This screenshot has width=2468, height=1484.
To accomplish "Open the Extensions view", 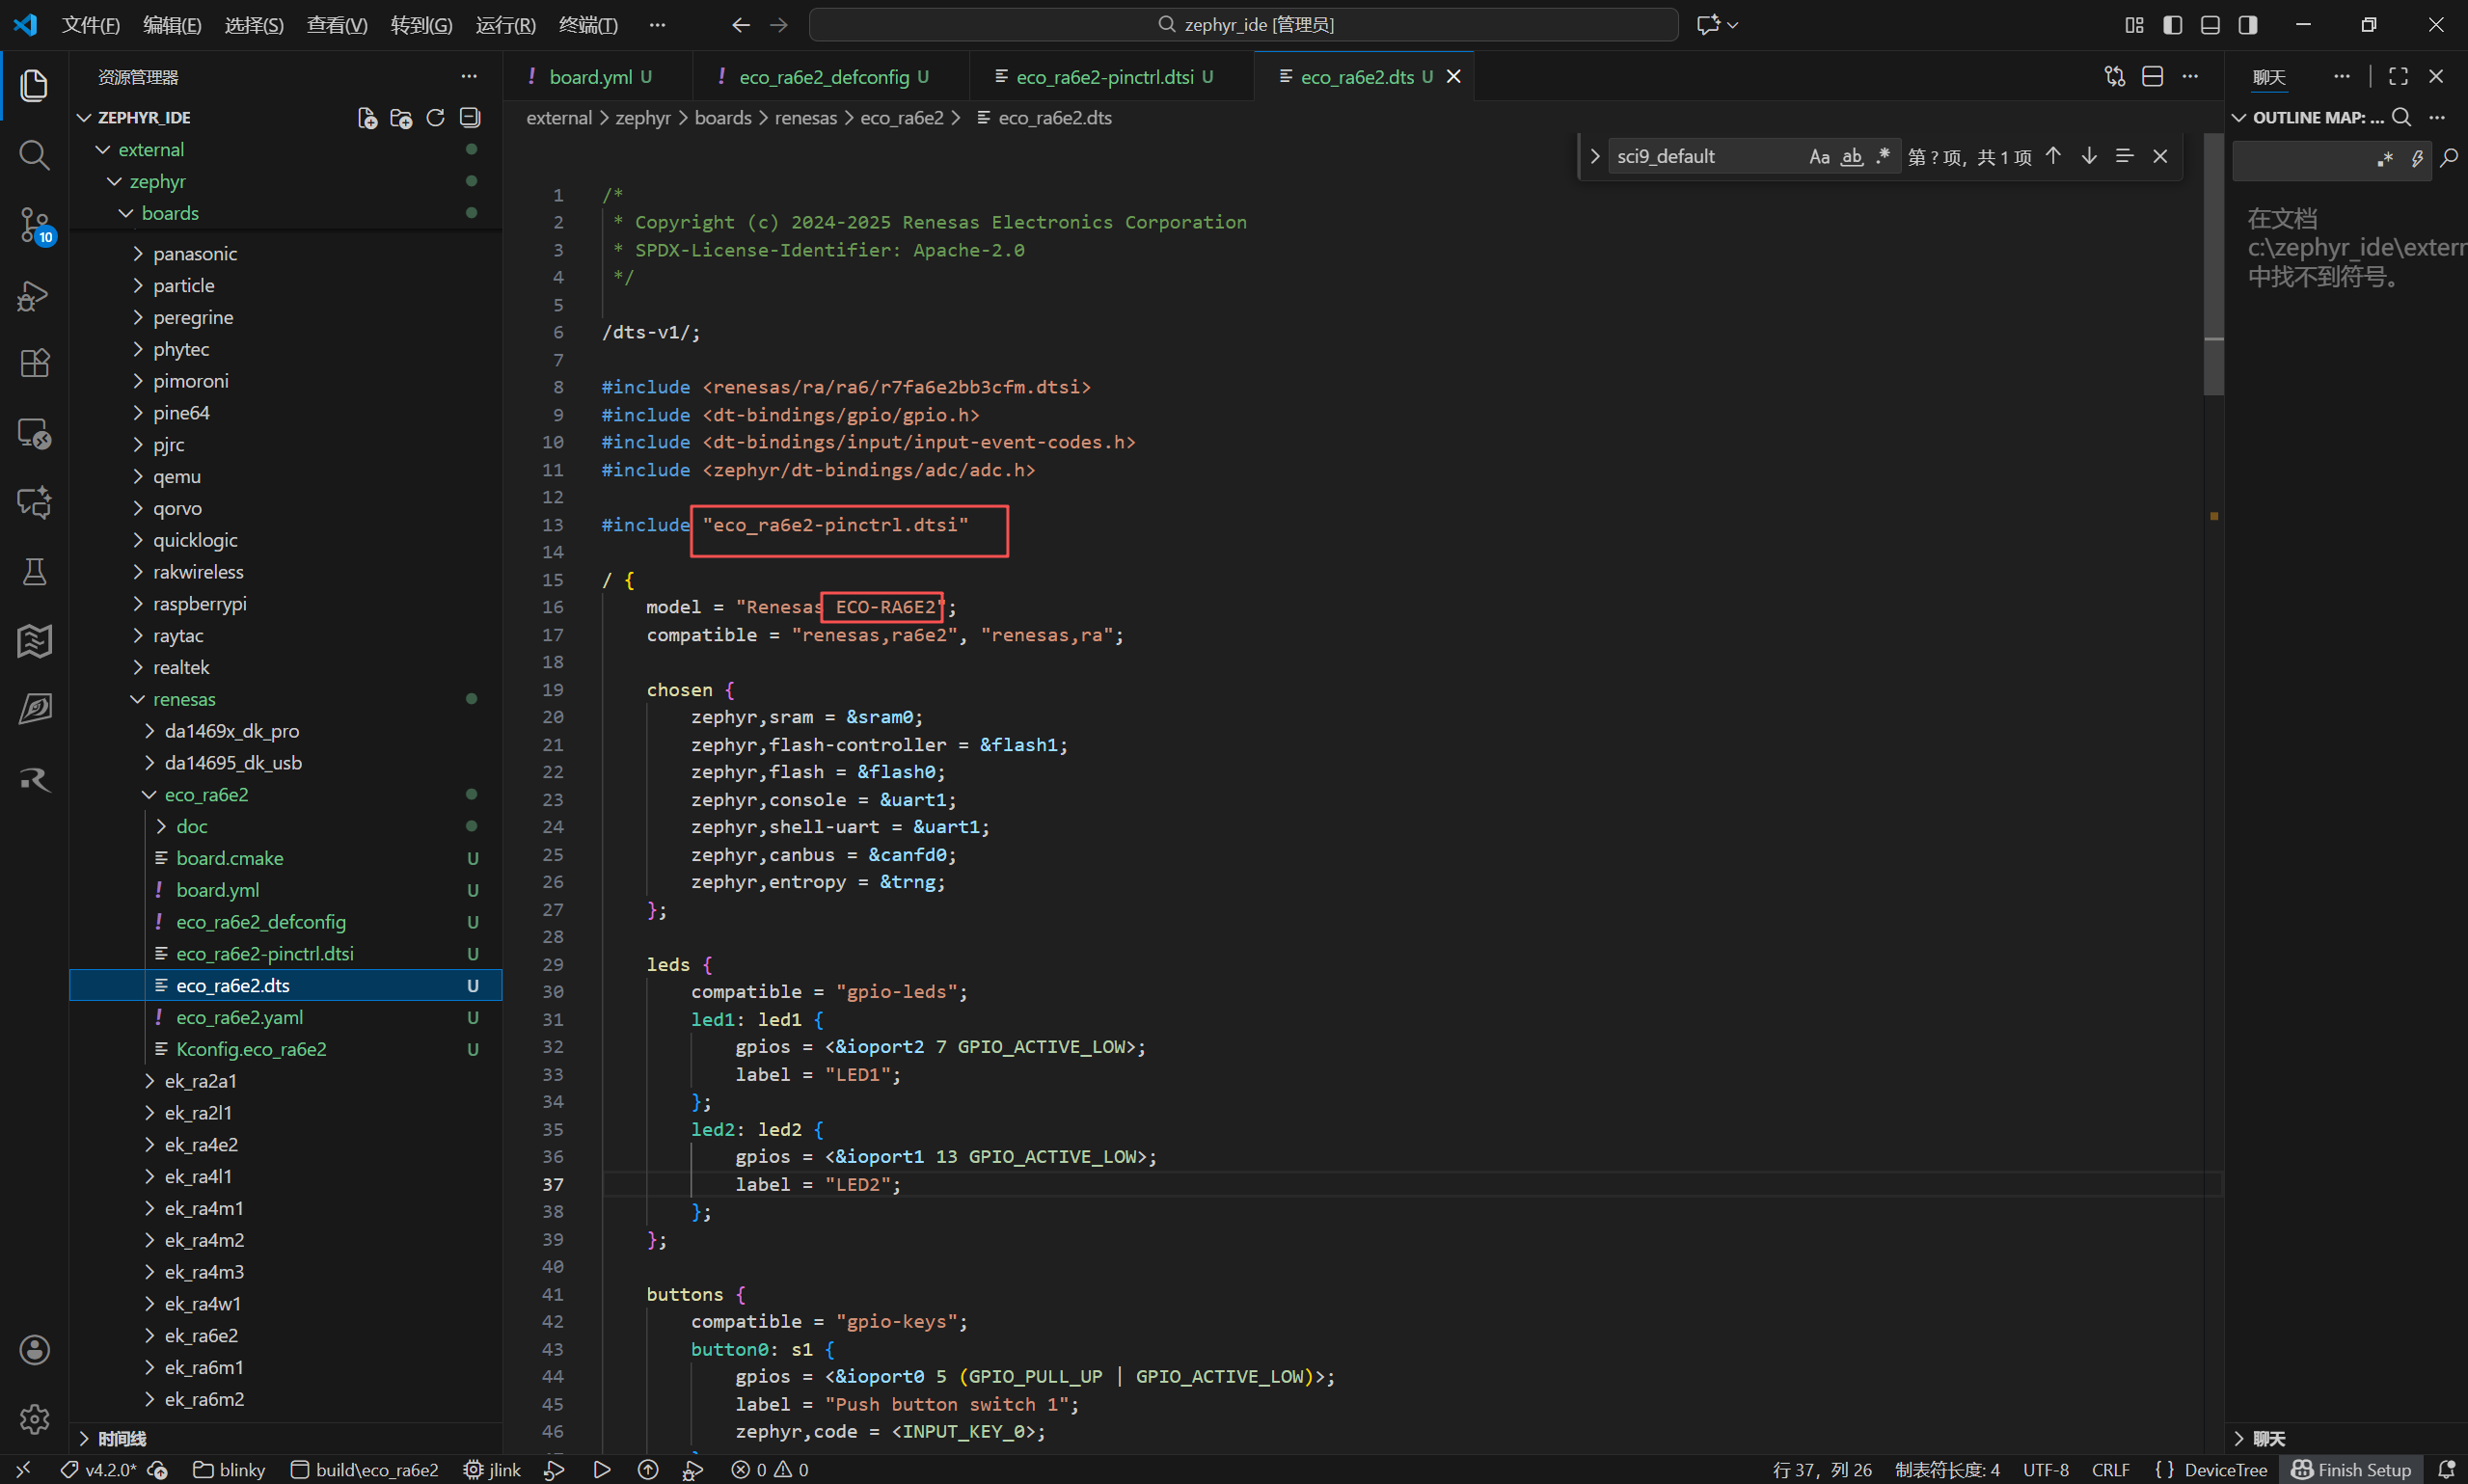I will [34, 363].
